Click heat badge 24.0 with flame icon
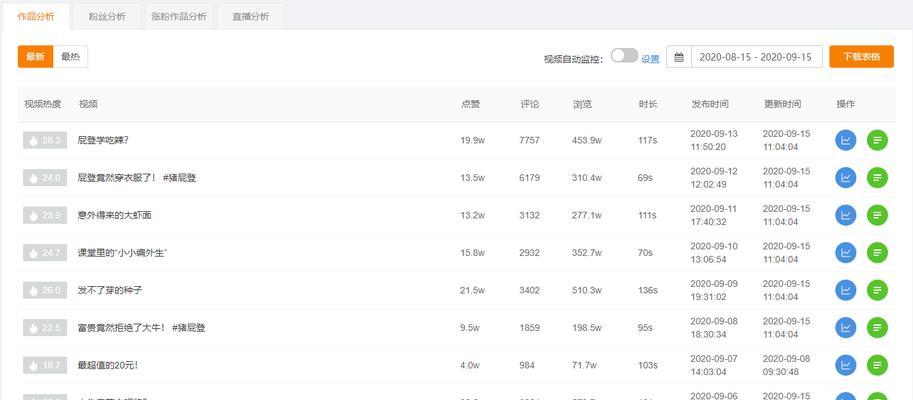 [x=45, y=178]
